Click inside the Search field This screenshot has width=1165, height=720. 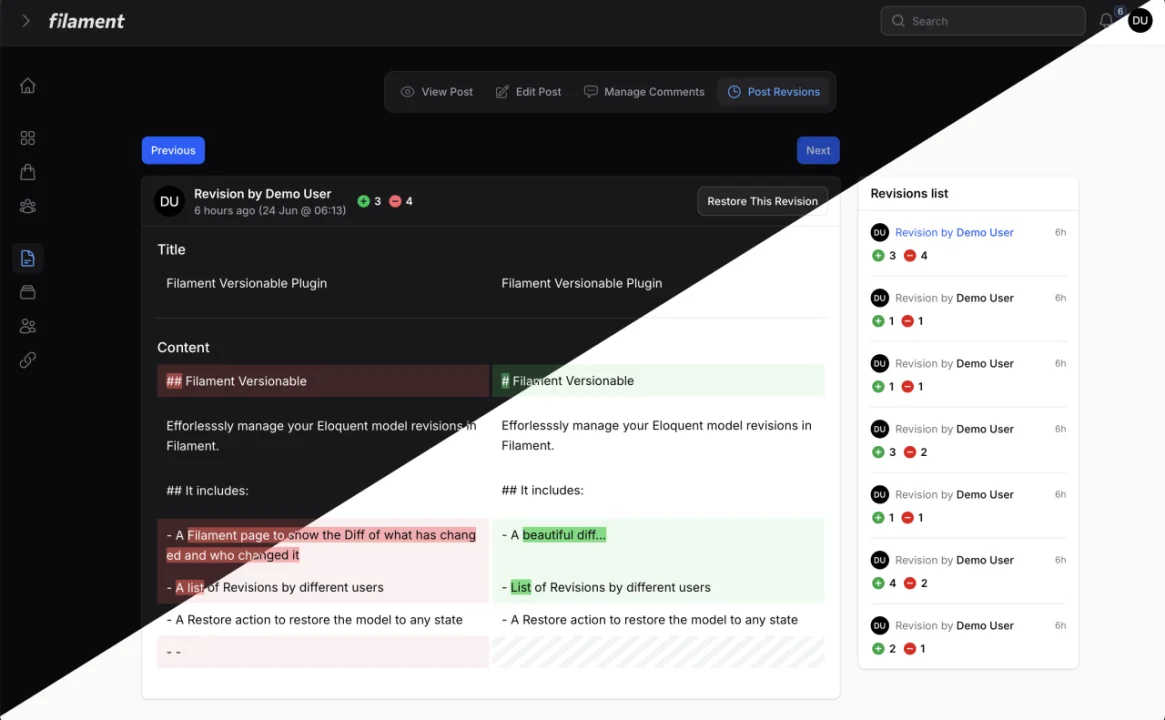(x=981, y=20)
